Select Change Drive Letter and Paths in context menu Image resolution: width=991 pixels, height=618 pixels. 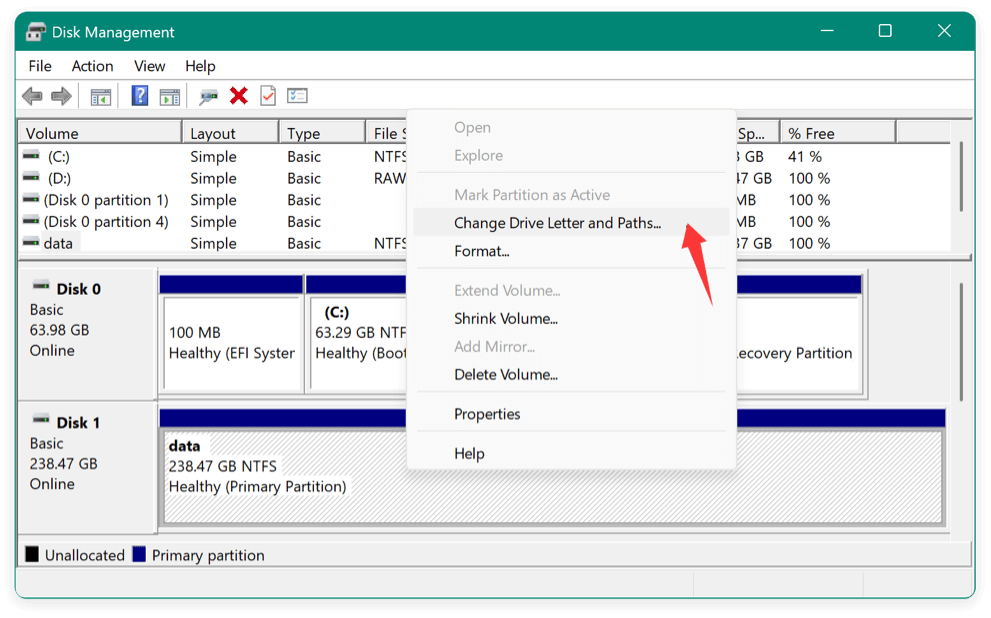tap(557, 223)
